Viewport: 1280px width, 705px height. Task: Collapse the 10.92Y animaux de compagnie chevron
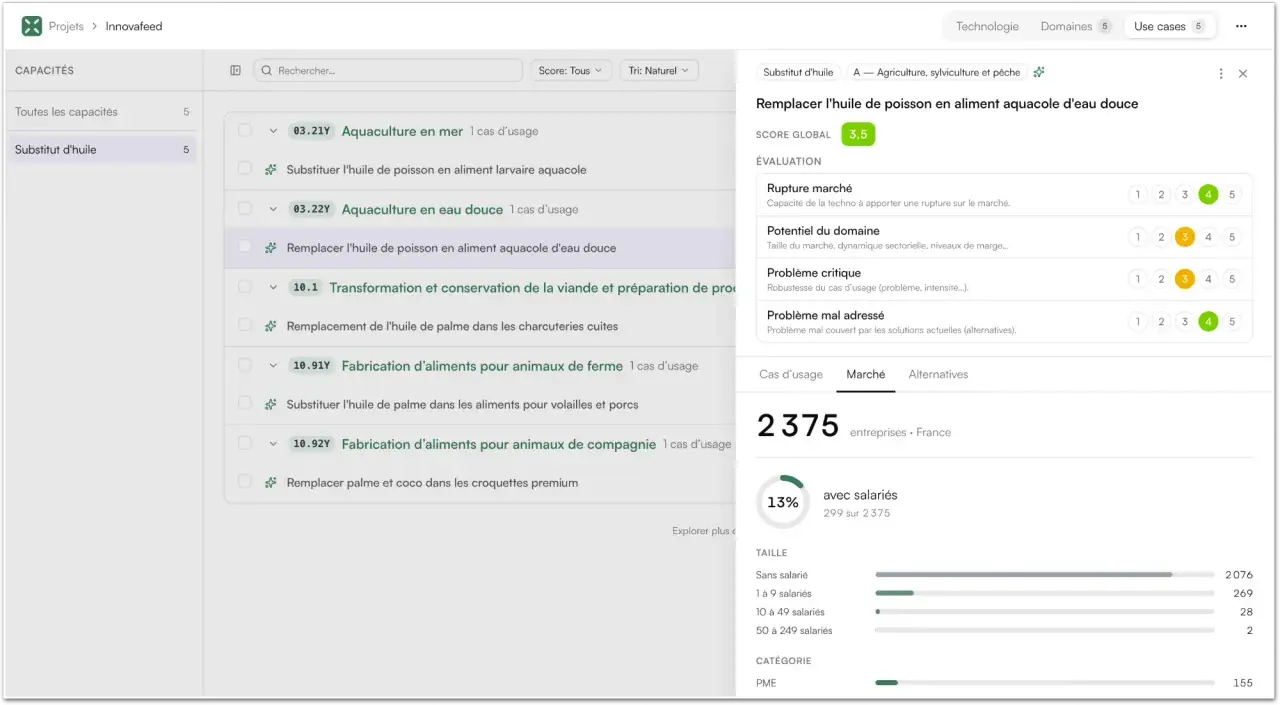coord(273,444)
